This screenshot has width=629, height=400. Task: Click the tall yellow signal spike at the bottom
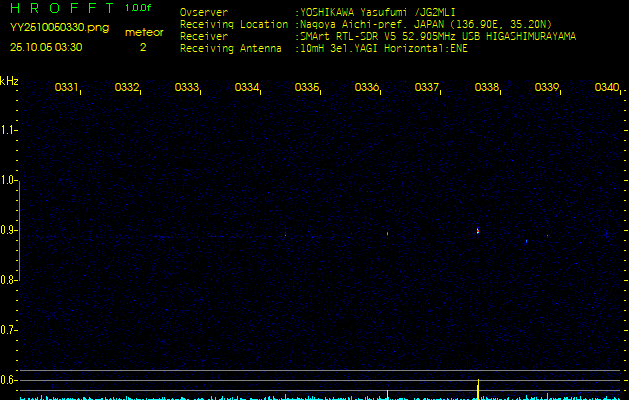pos(478,389)
